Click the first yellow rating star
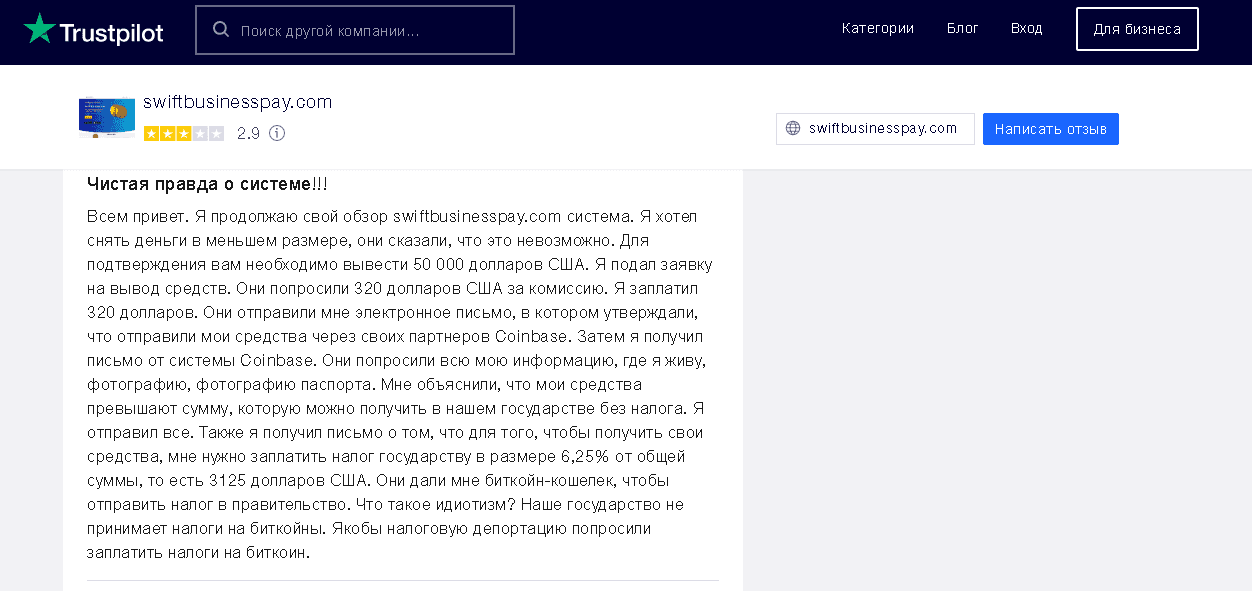 152,133
